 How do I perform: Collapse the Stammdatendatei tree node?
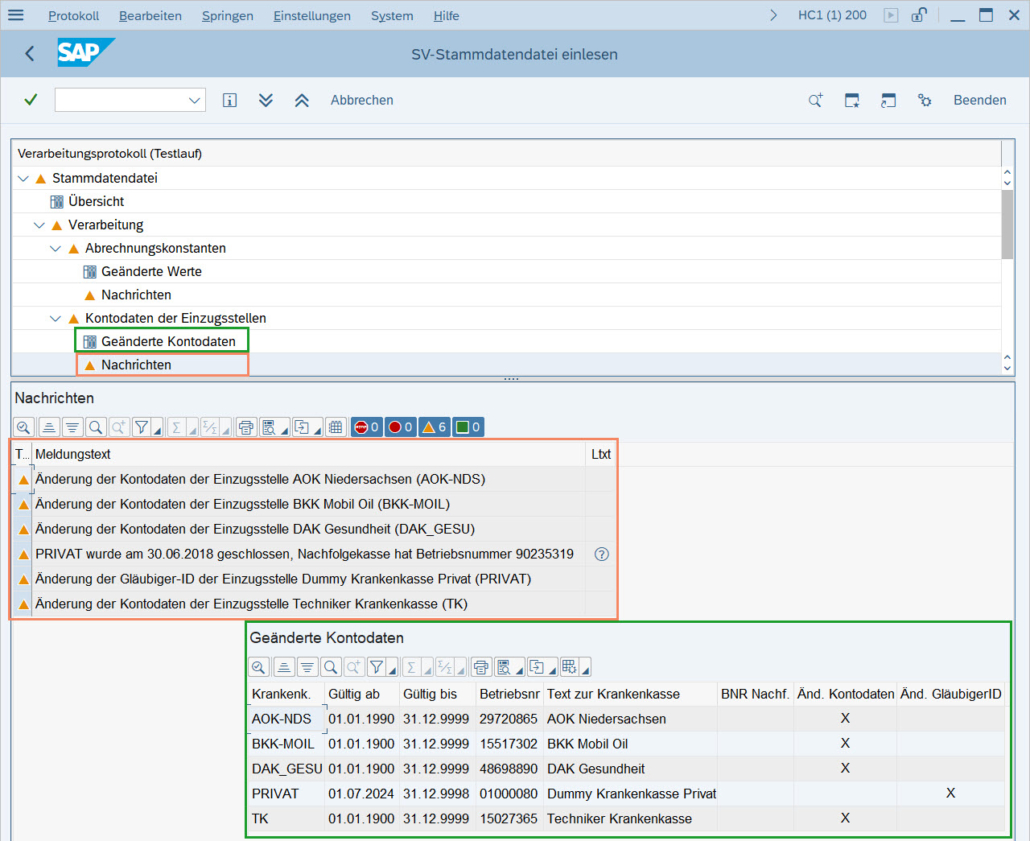pyautogui.click(x=24, y=178)
